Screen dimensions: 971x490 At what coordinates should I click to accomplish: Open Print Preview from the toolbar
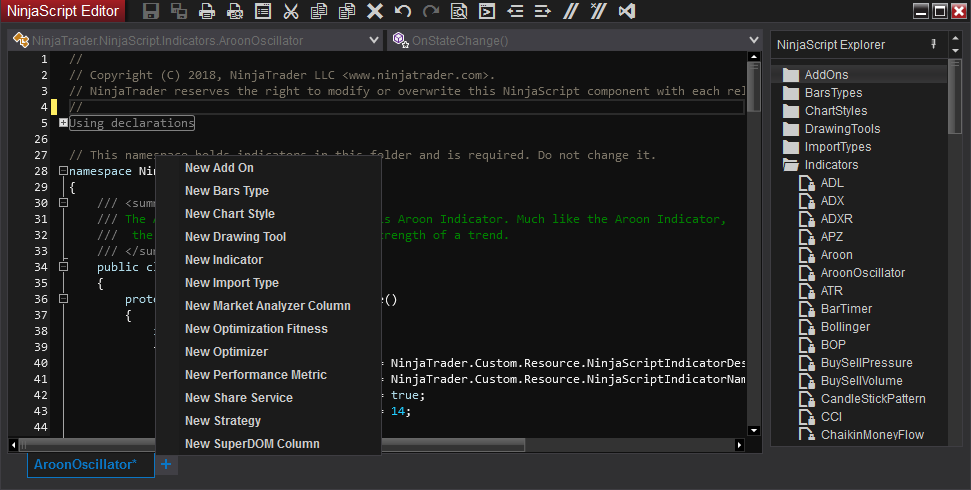tap(235, 11)
